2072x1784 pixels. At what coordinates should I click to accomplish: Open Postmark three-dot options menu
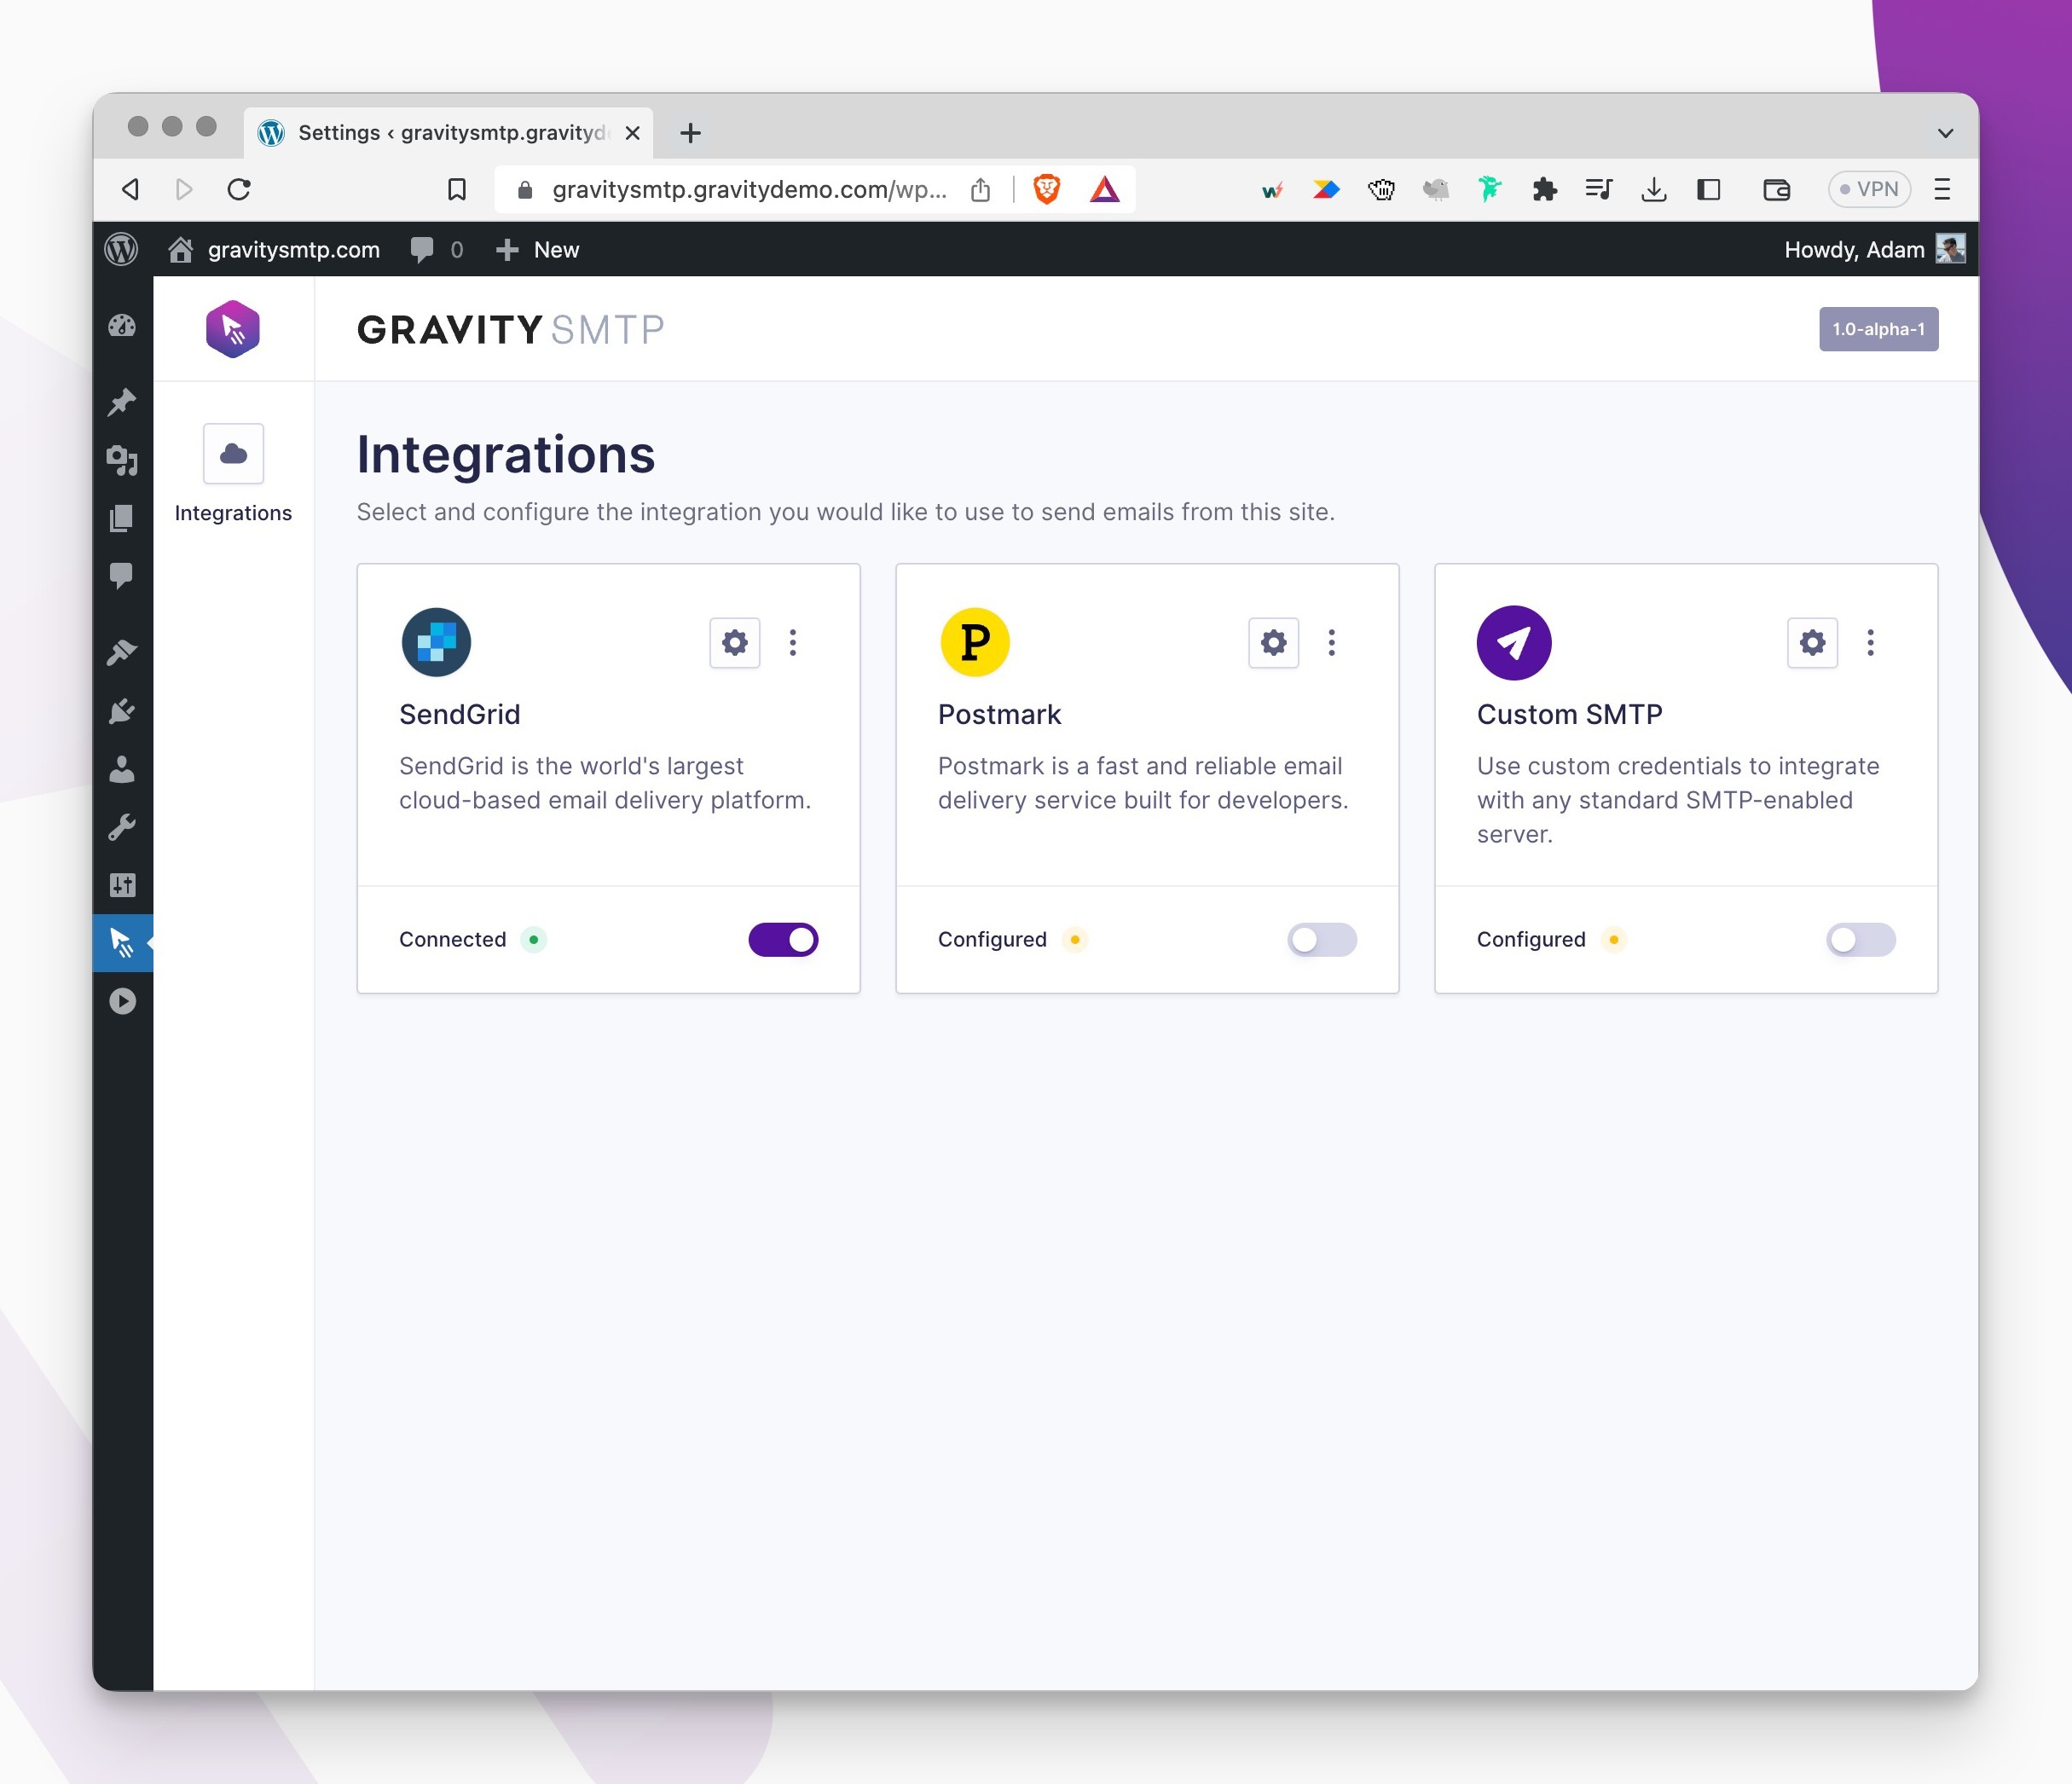pyautogui.click(x=1331, y=642)
